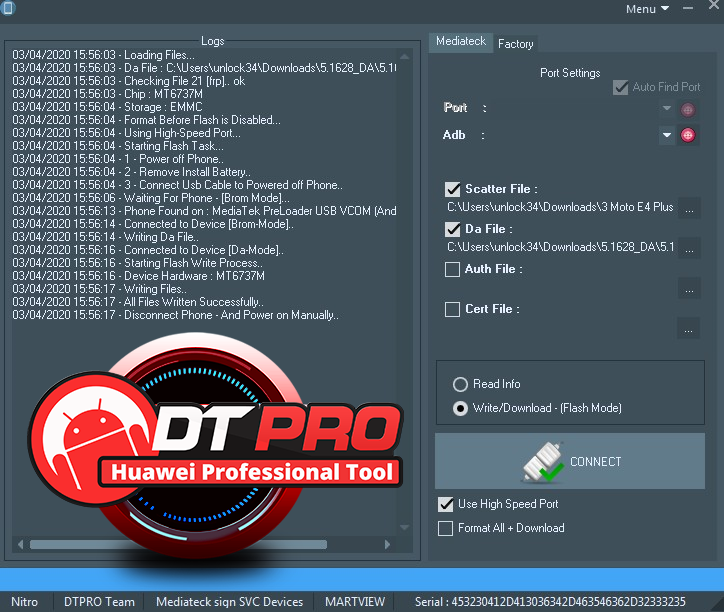The height and width of the screenshot is (612, 724).
Task: Click the Nitro status bar entry
Action: pos(24,602)
